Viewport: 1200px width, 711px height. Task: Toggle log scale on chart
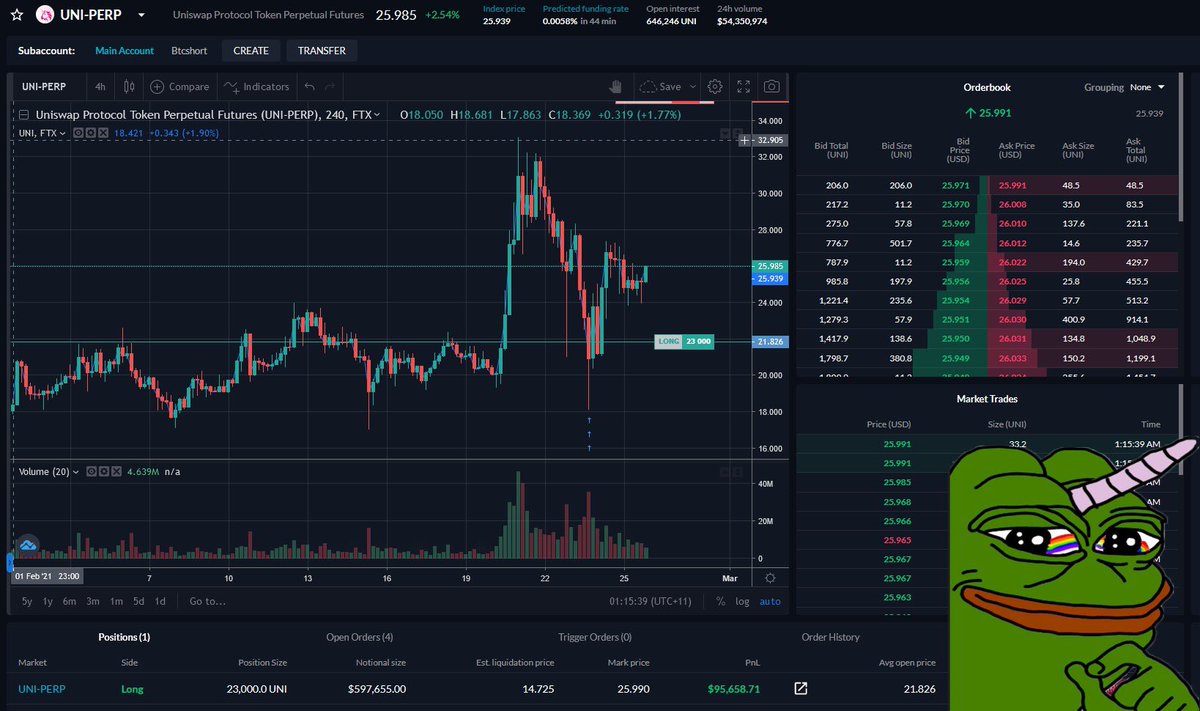[x=742, y=601]
